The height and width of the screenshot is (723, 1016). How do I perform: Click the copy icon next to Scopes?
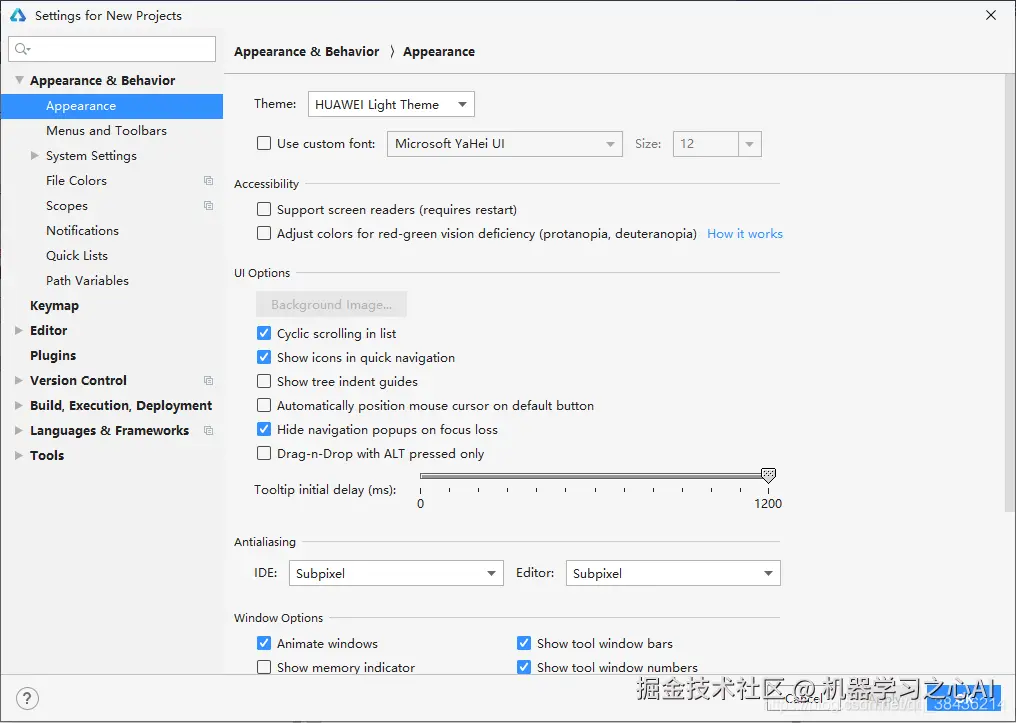click(x=208, y=205)
